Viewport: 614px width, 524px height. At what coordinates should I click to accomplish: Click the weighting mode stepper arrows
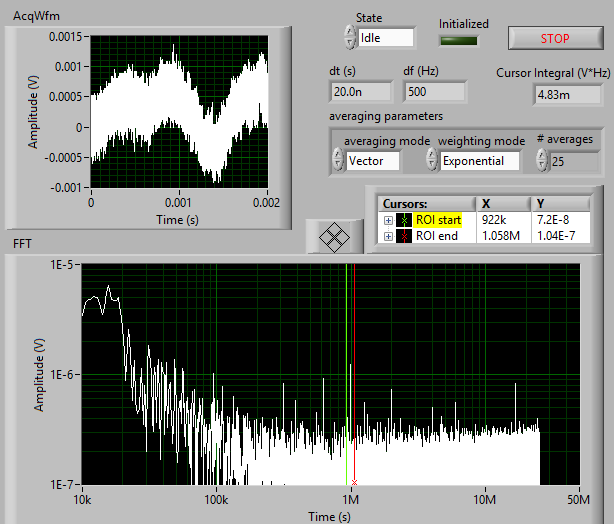[431, 160]
